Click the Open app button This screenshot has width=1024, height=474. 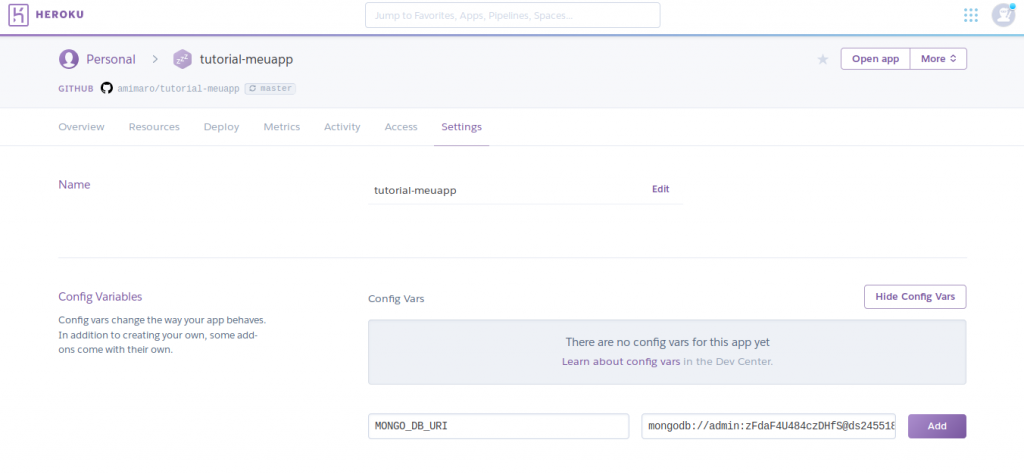click(875, 59)
